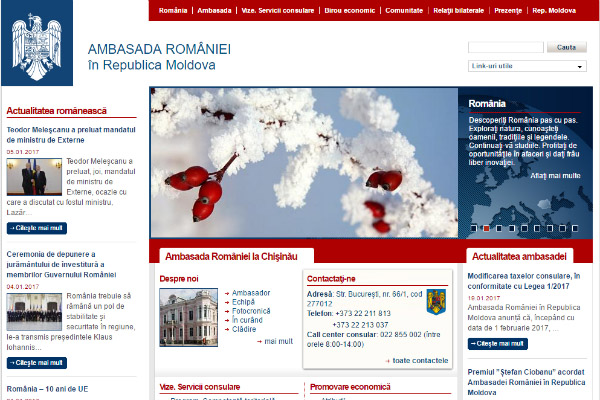The width and height of the screenshot is (600, 400).
Task: Select the second slideshow indicator dot
Action: 486,227
